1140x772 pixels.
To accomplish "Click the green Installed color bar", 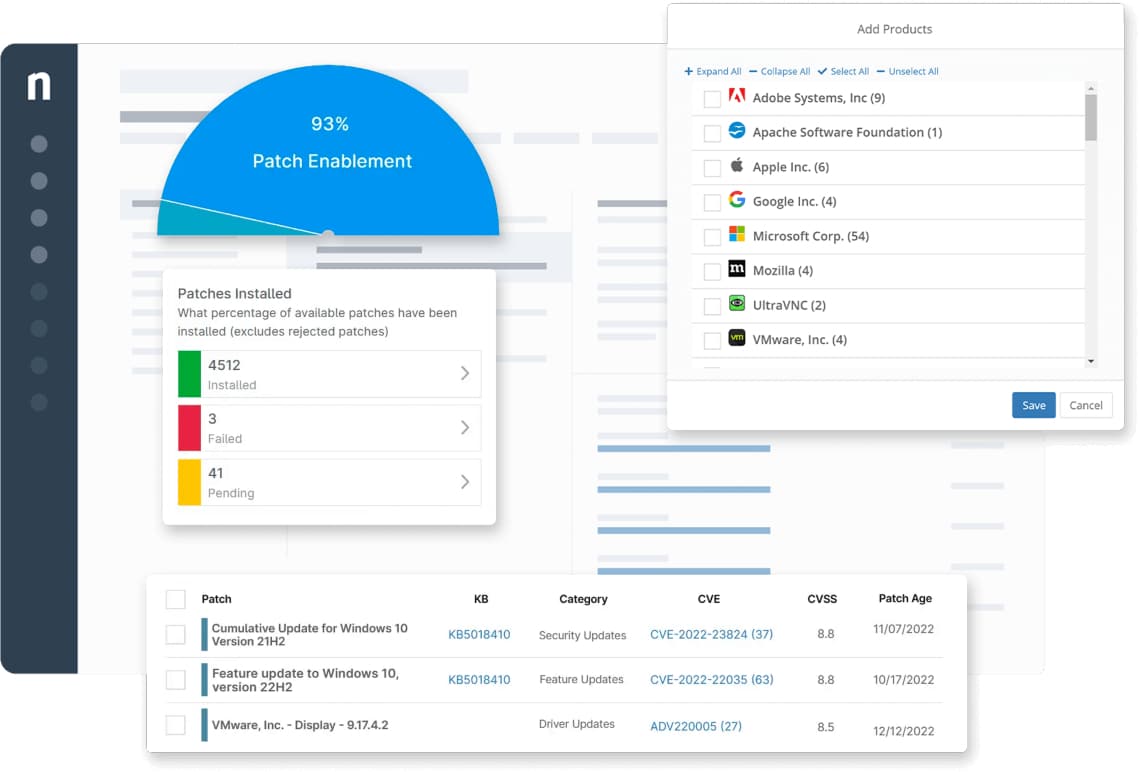I will [x=189, y=374].
